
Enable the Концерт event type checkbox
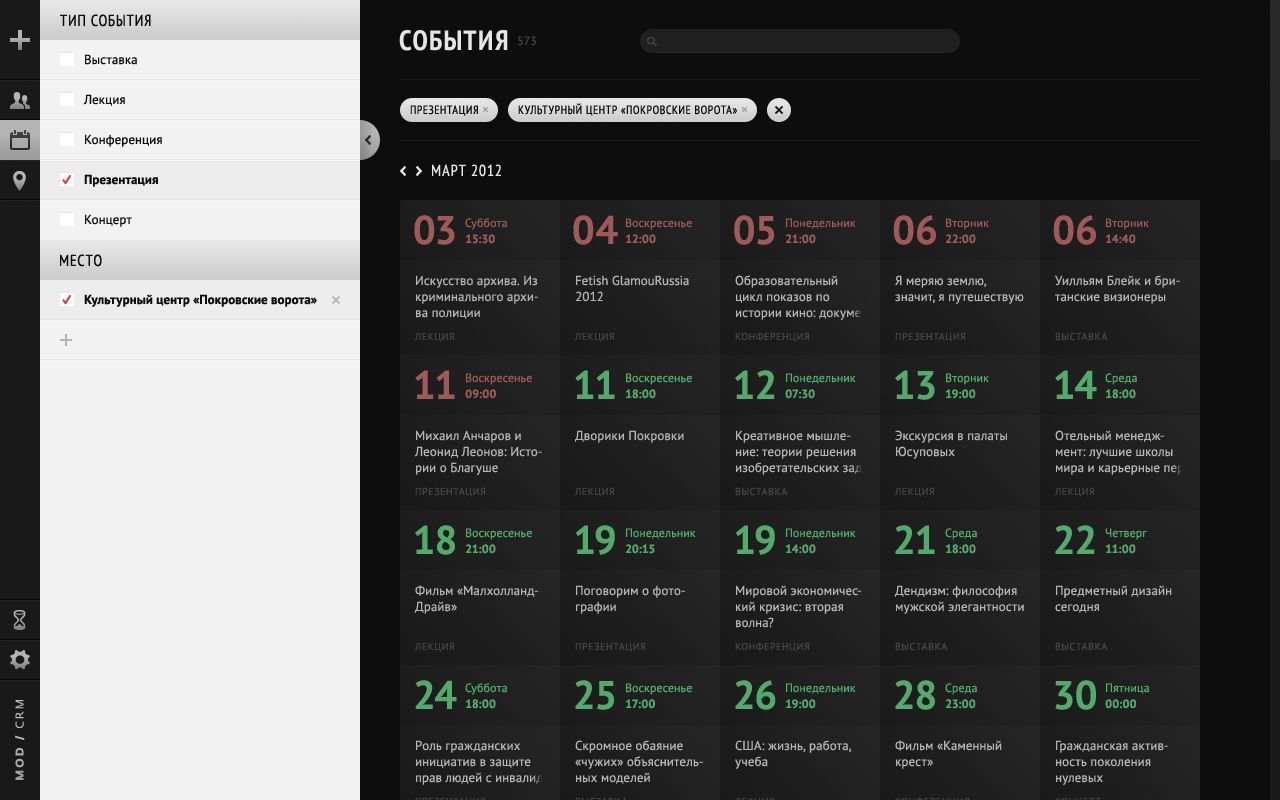[x=67, y=220]
